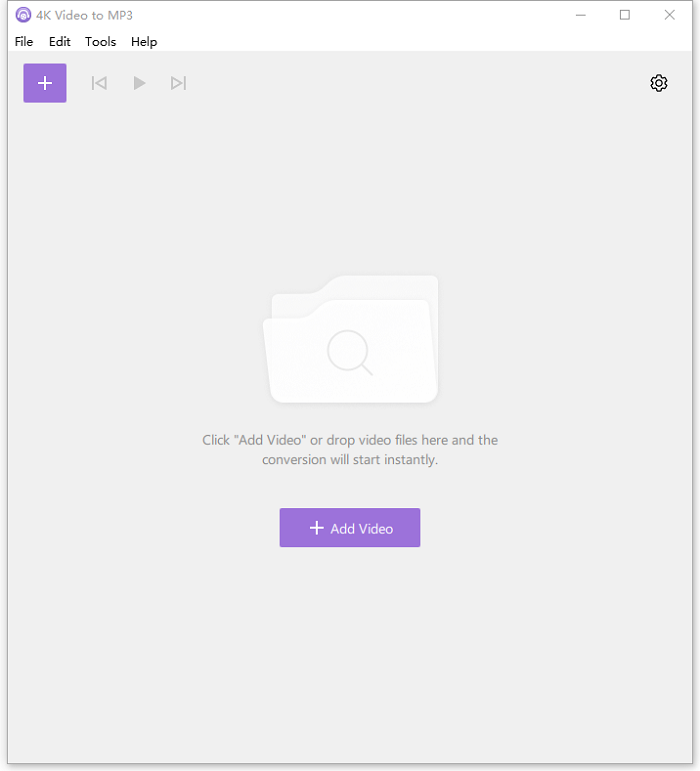700x771 pixels.
Task: Close the 4K Video to MP3 window
Action: (670, 15)
